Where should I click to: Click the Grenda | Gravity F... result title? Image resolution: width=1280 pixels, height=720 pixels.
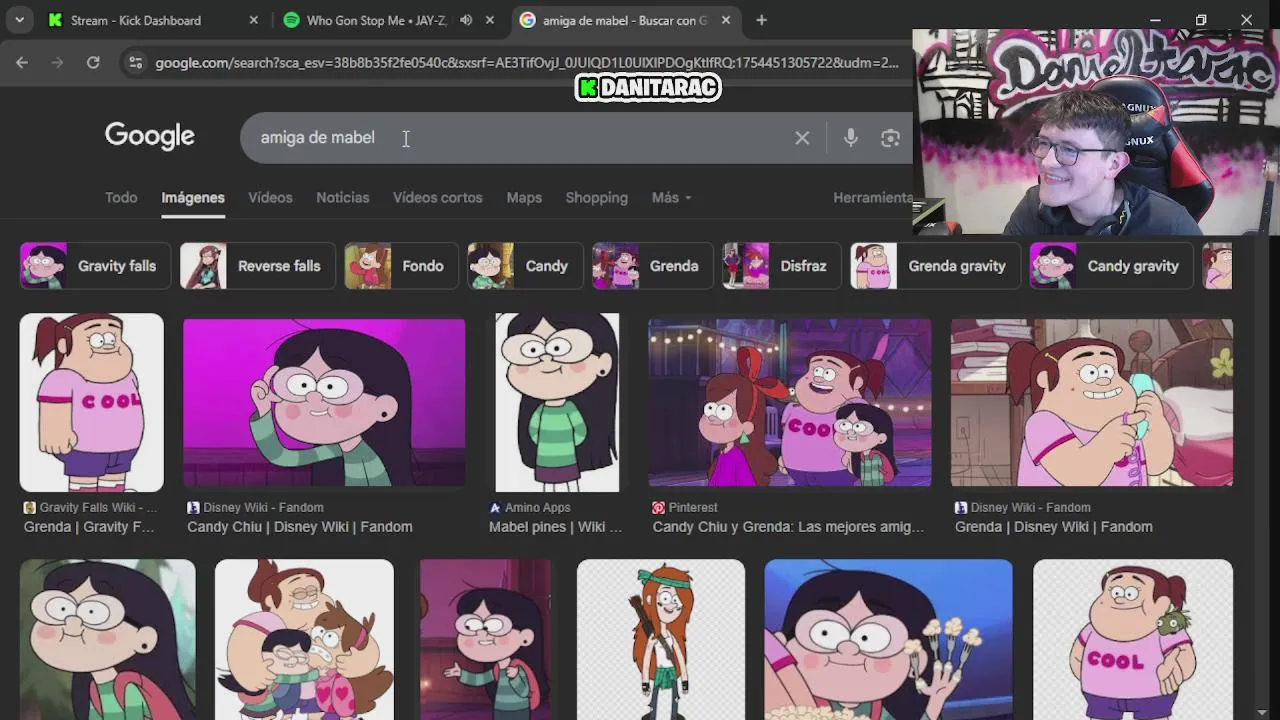(x=89, y=527)
